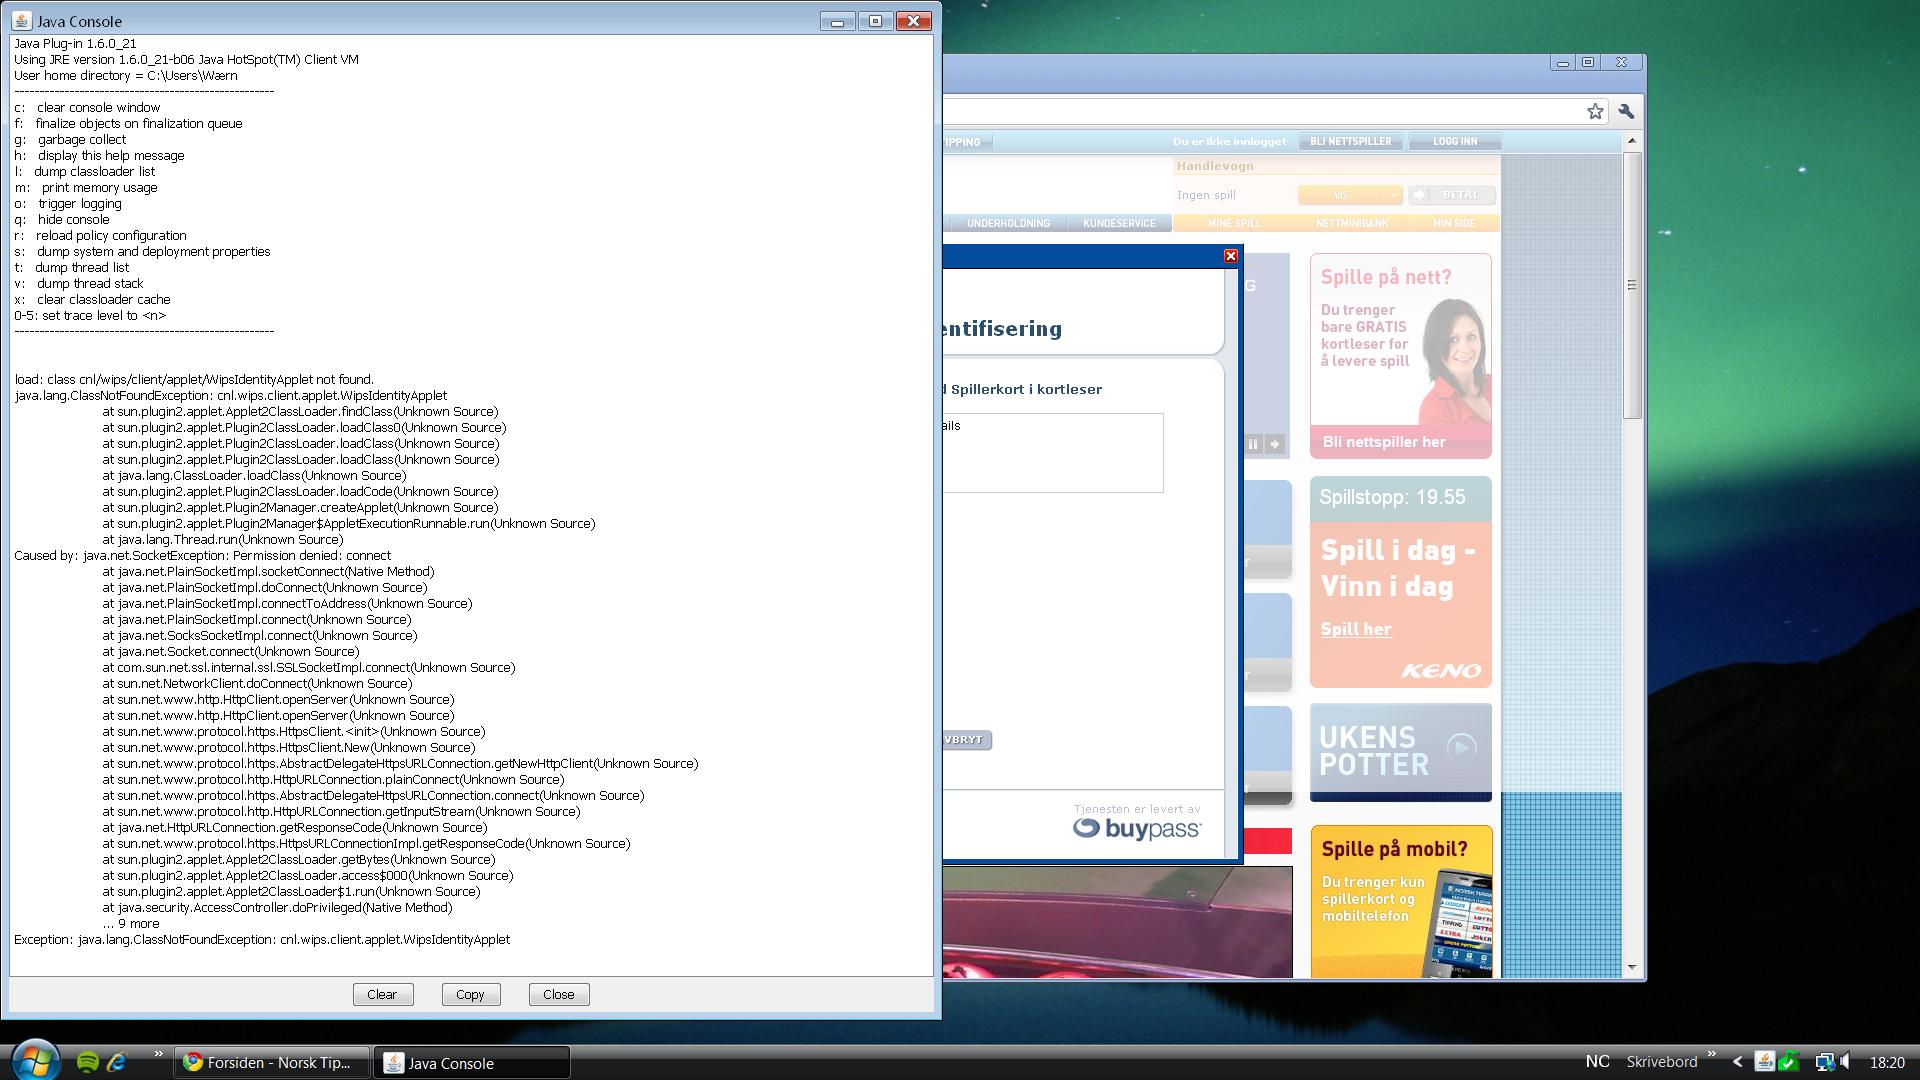The width and height of the screenshot is (1920, 1080).
Task: Click the Spill her link in Keno ad
Action: click(x=1356, y=629)
